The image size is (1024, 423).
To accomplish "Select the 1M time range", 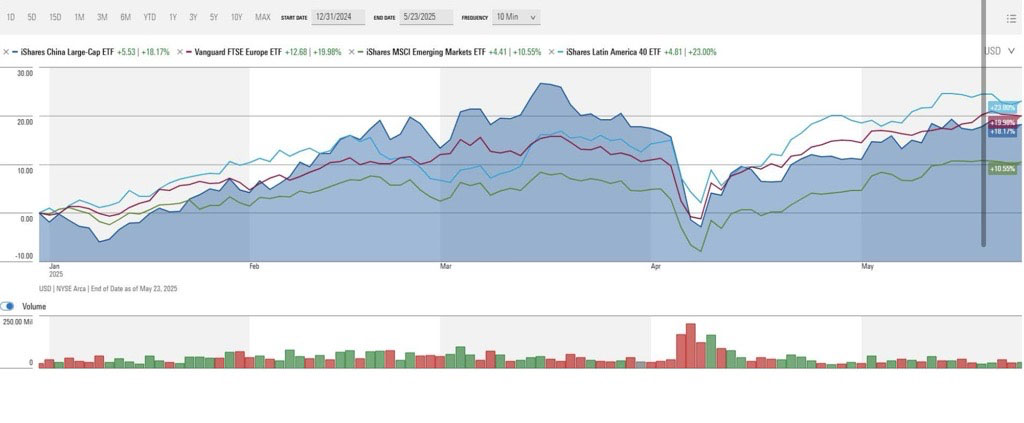I will click(79, 18).
